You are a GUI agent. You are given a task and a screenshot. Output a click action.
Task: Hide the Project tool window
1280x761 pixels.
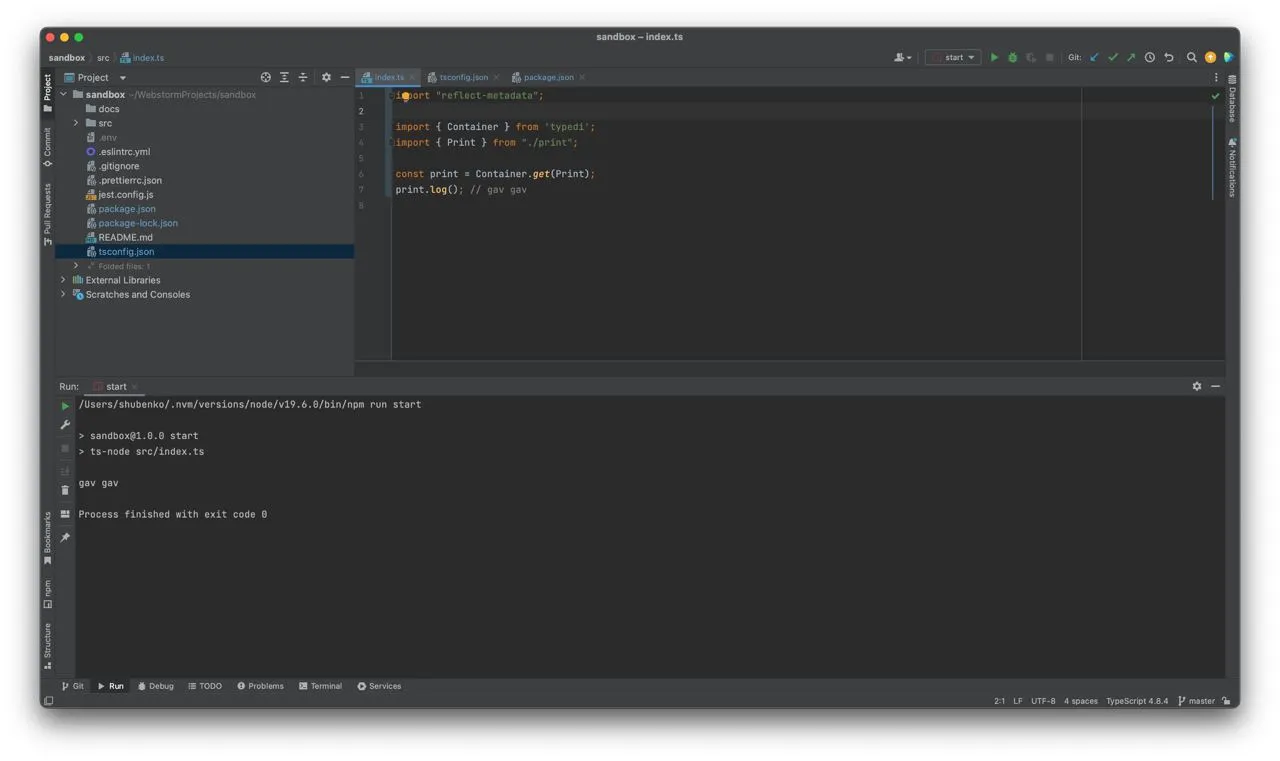pos(345,77)
